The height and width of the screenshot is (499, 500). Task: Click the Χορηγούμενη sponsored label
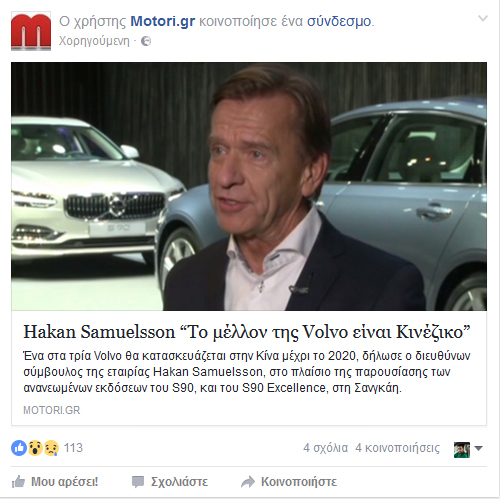click(x=94, y=41)
